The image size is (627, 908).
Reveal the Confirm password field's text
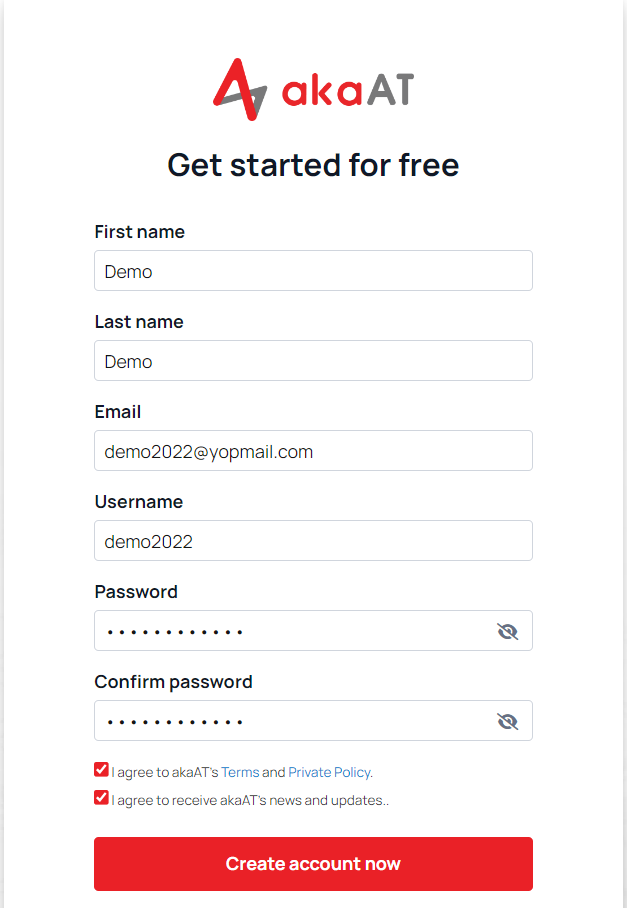click(x=508, y=722)
